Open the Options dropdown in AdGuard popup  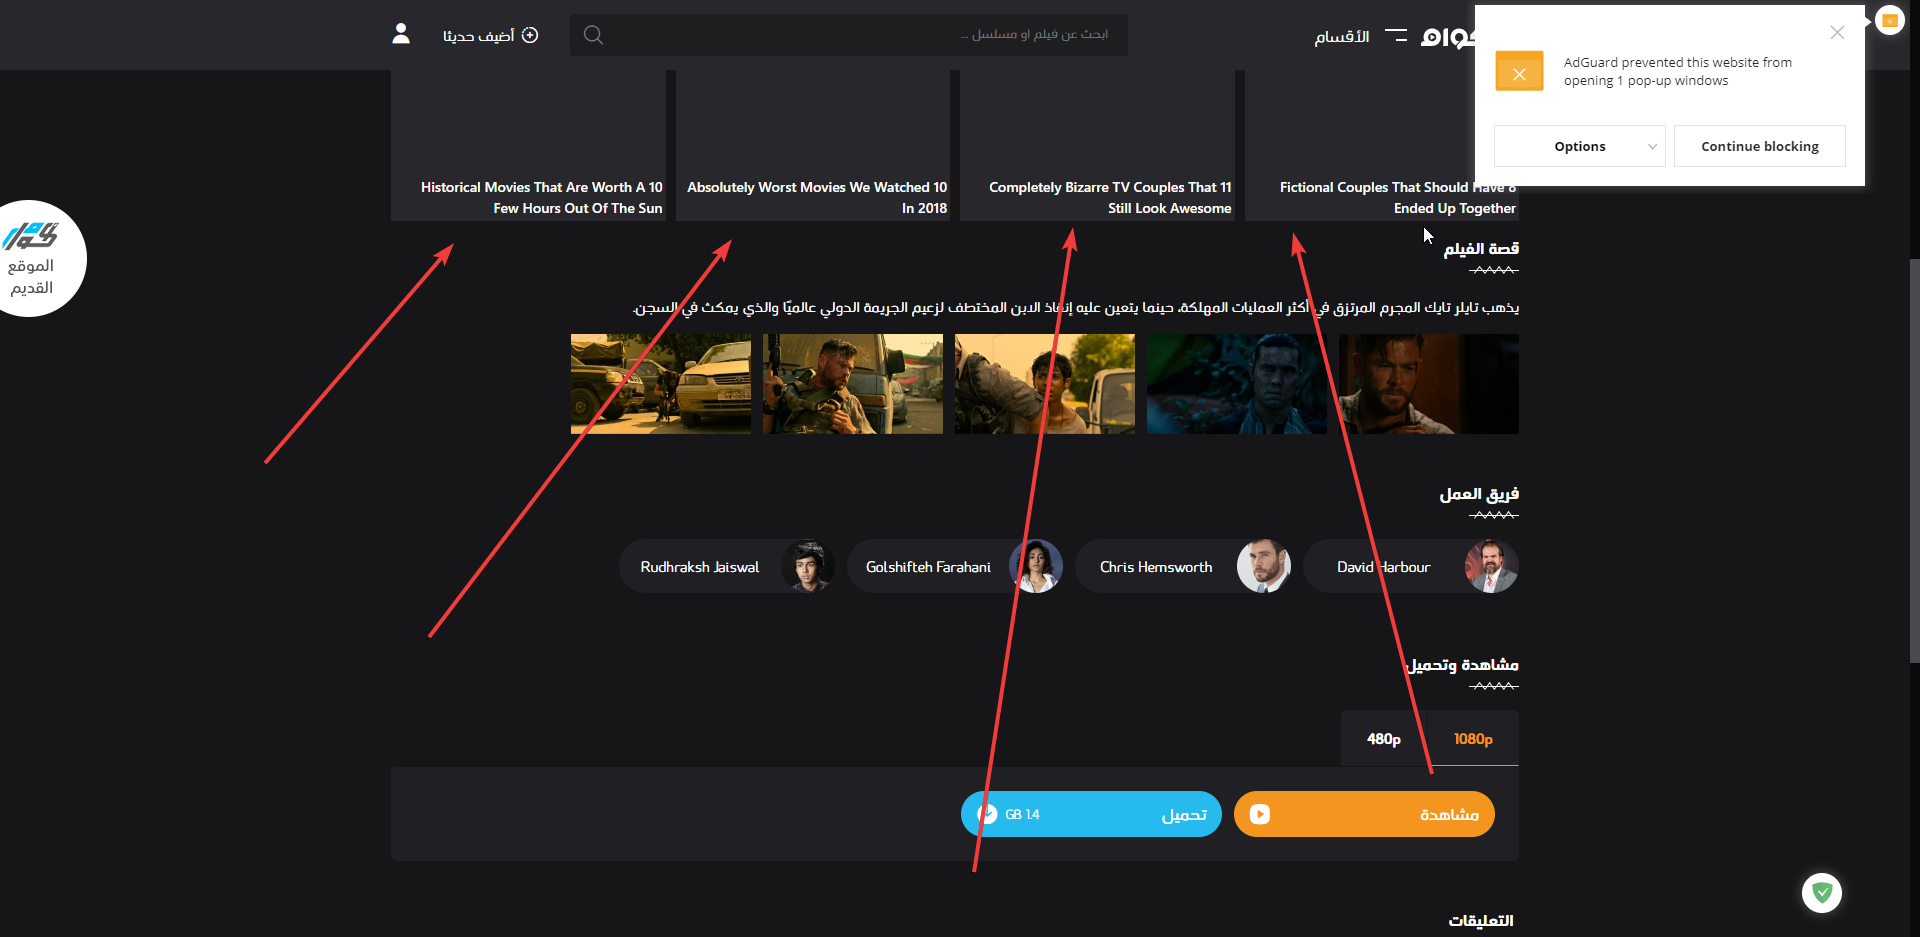click(1579, 146)
